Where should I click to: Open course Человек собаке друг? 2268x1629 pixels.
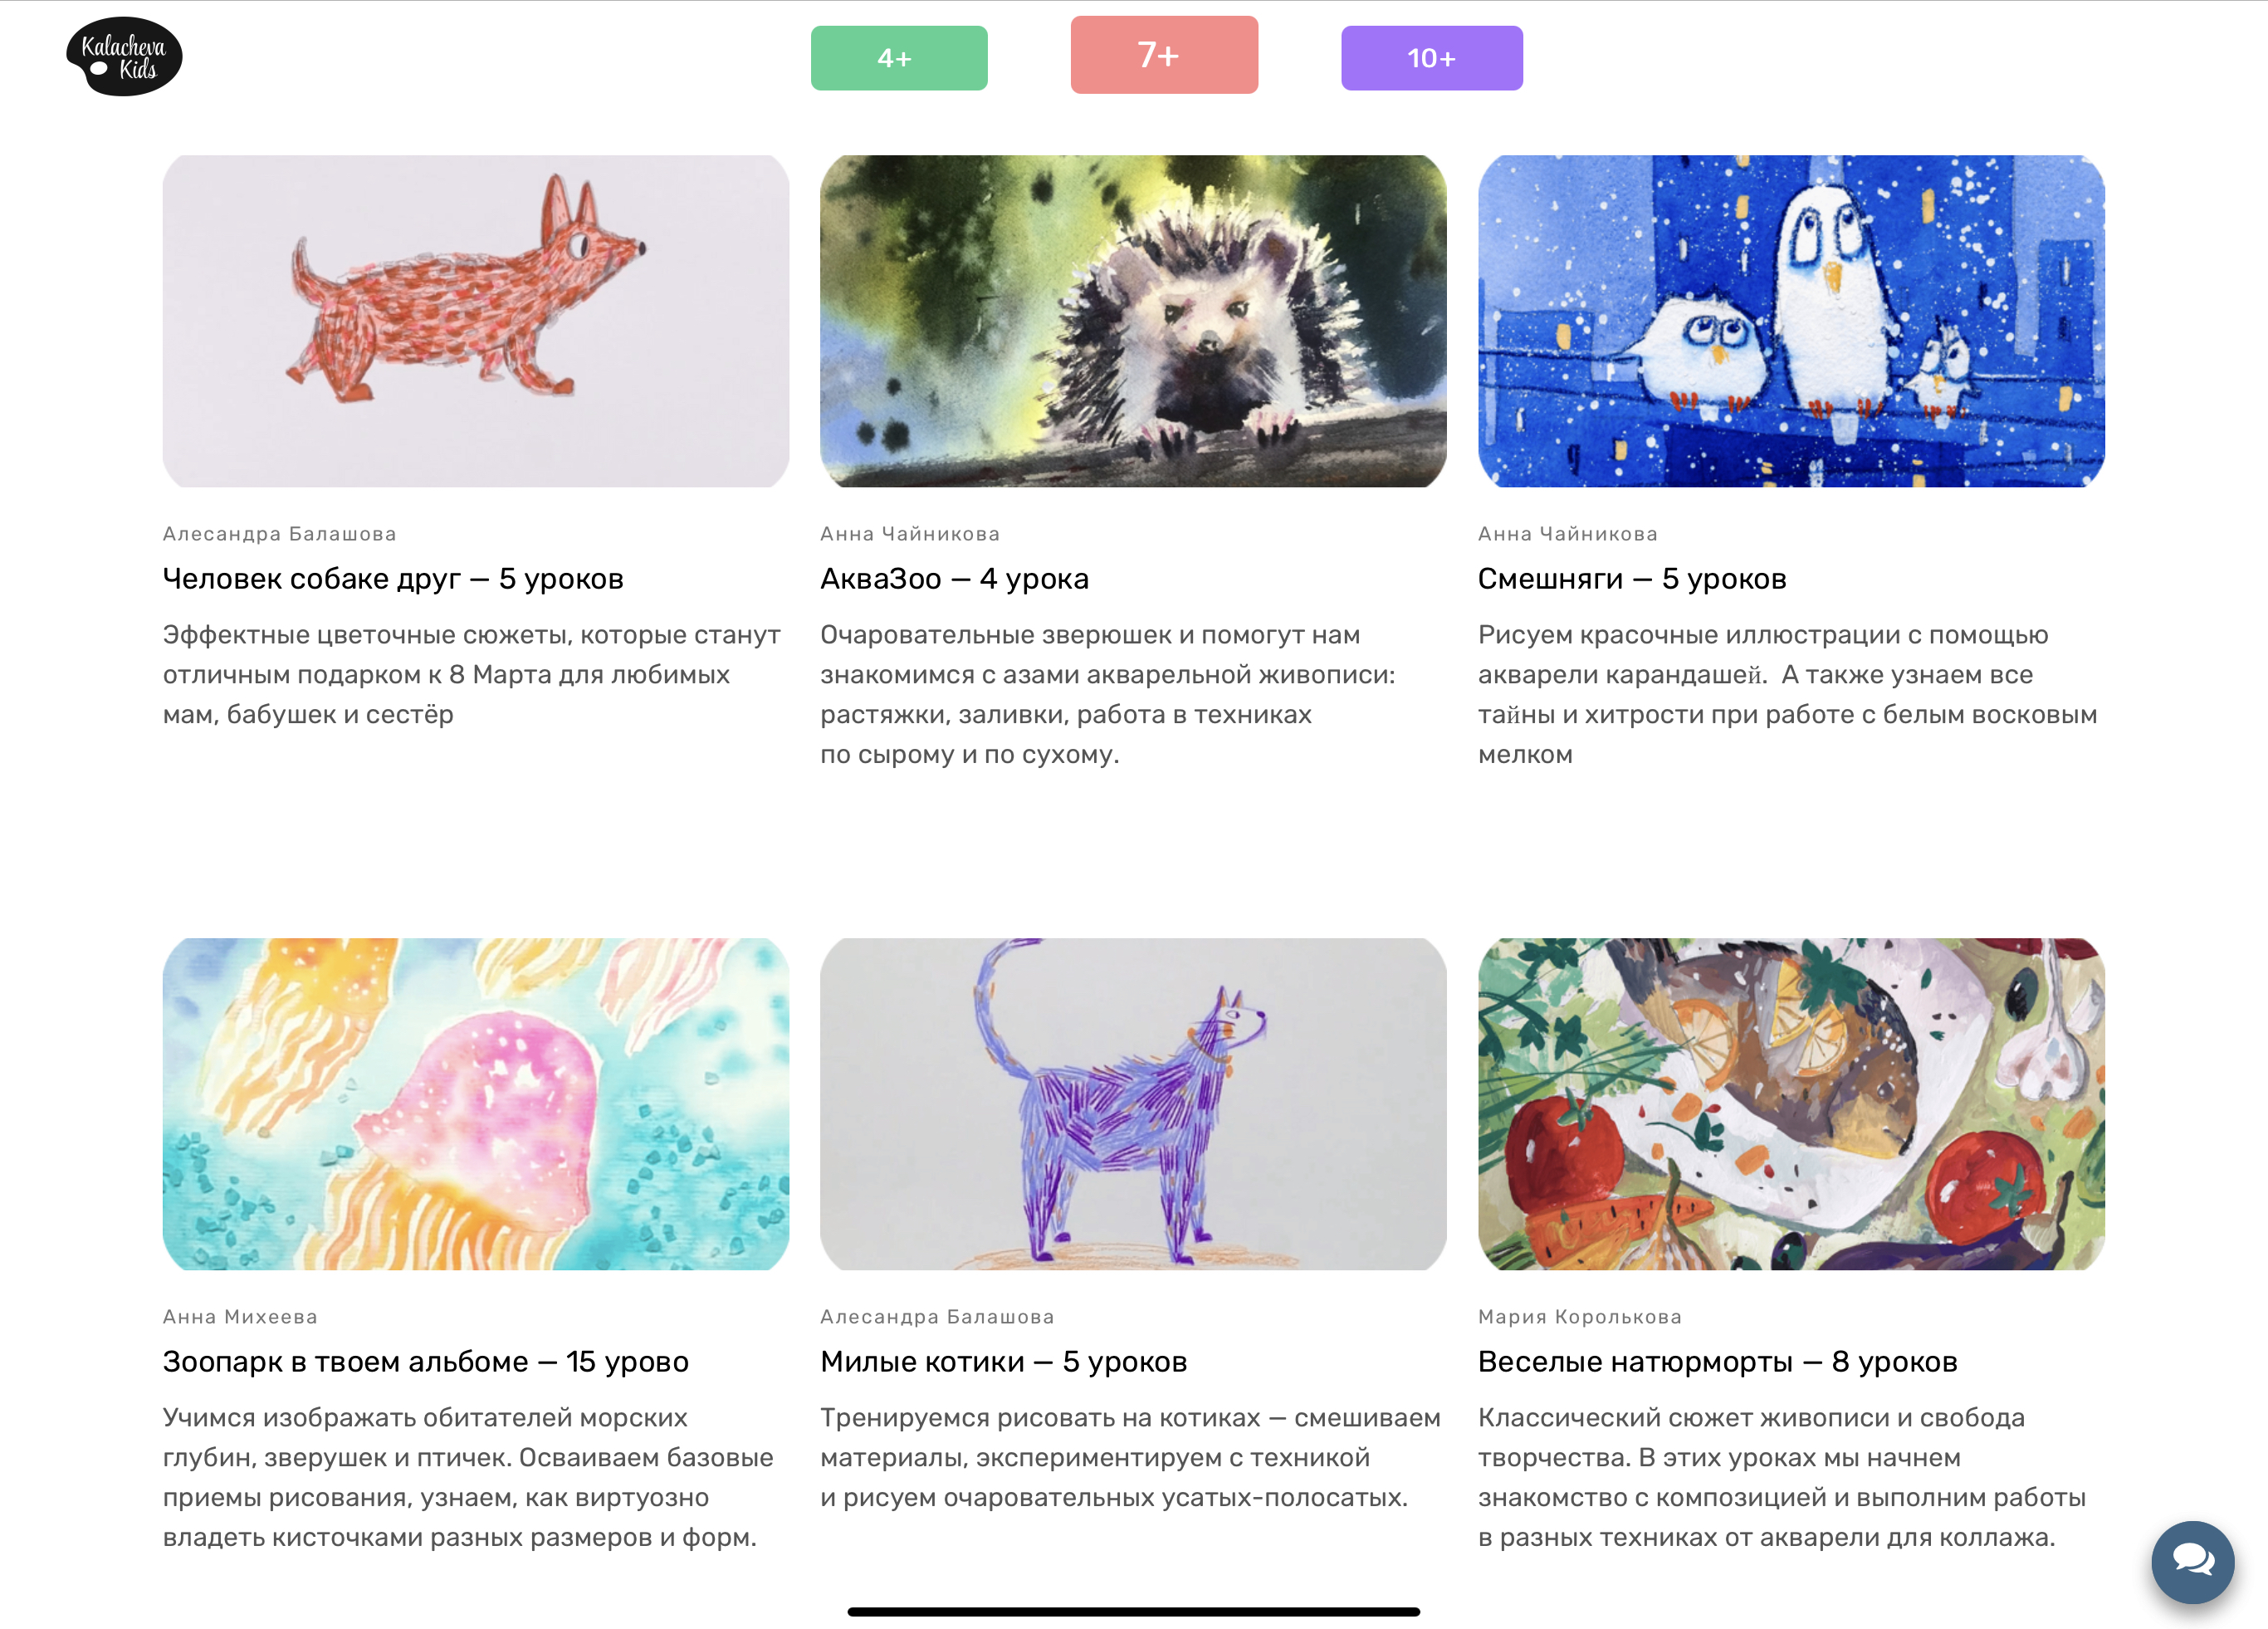[393, 578]
